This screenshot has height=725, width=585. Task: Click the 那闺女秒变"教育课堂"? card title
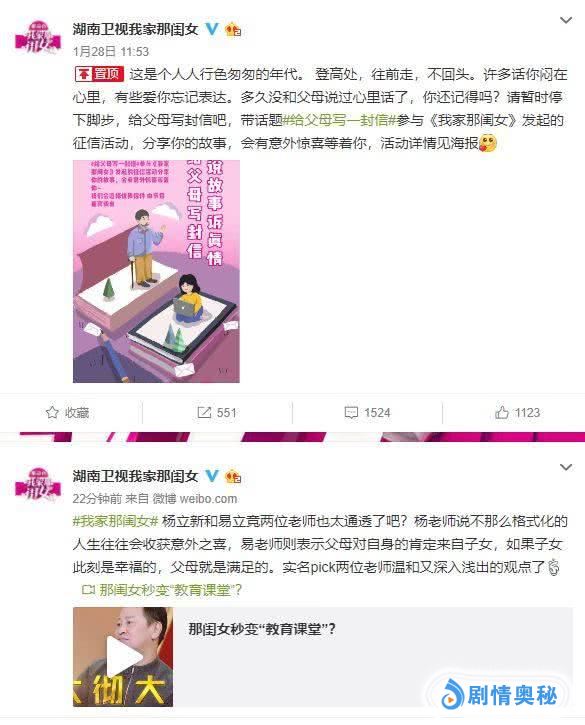click(x=262, y=629)
